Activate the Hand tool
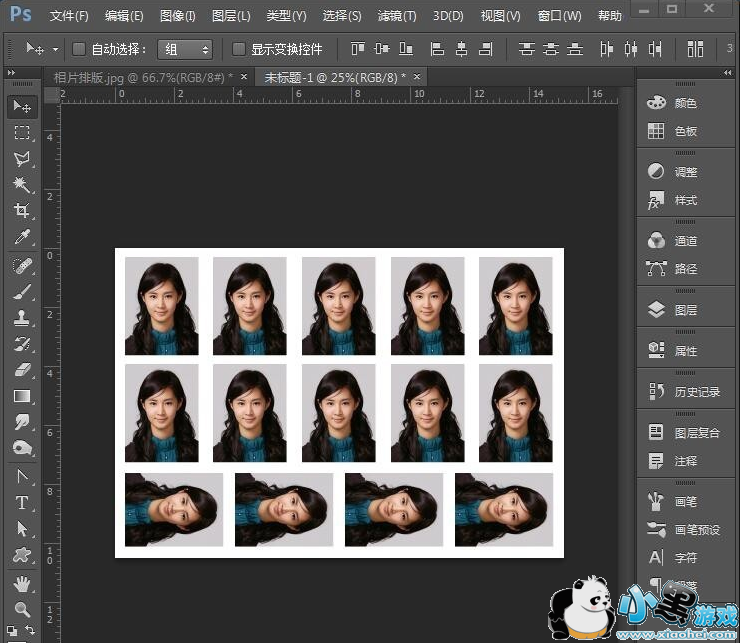This screenshot has width=740, height=643. [x=21, y=583]
